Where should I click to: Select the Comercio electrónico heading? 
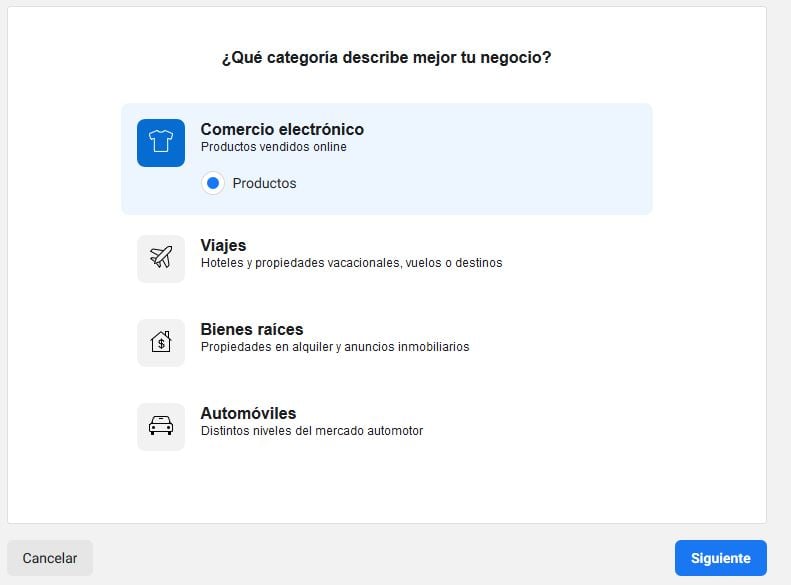point(282,129)
